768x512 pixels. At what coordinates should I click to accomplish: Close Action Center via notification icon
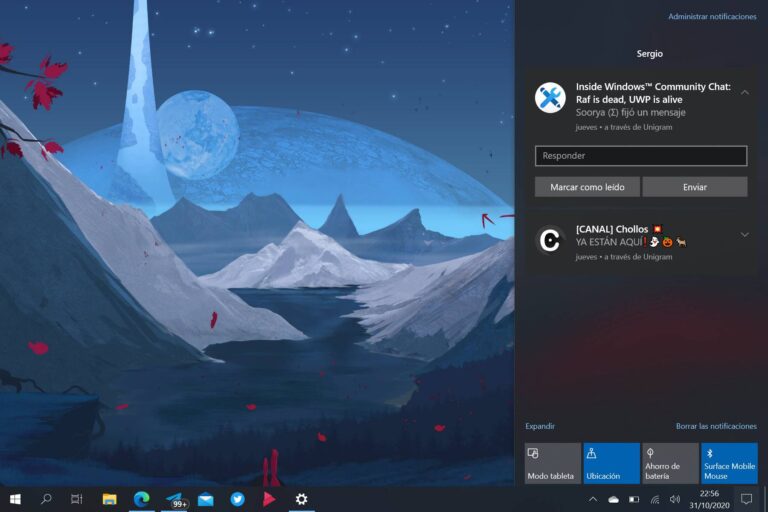click(746, 499)
